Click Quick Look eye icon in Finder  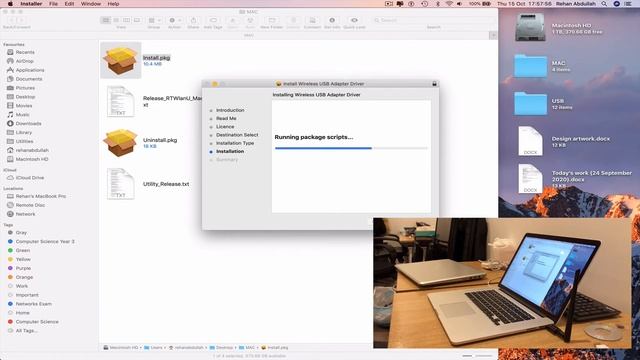(354, 20)
